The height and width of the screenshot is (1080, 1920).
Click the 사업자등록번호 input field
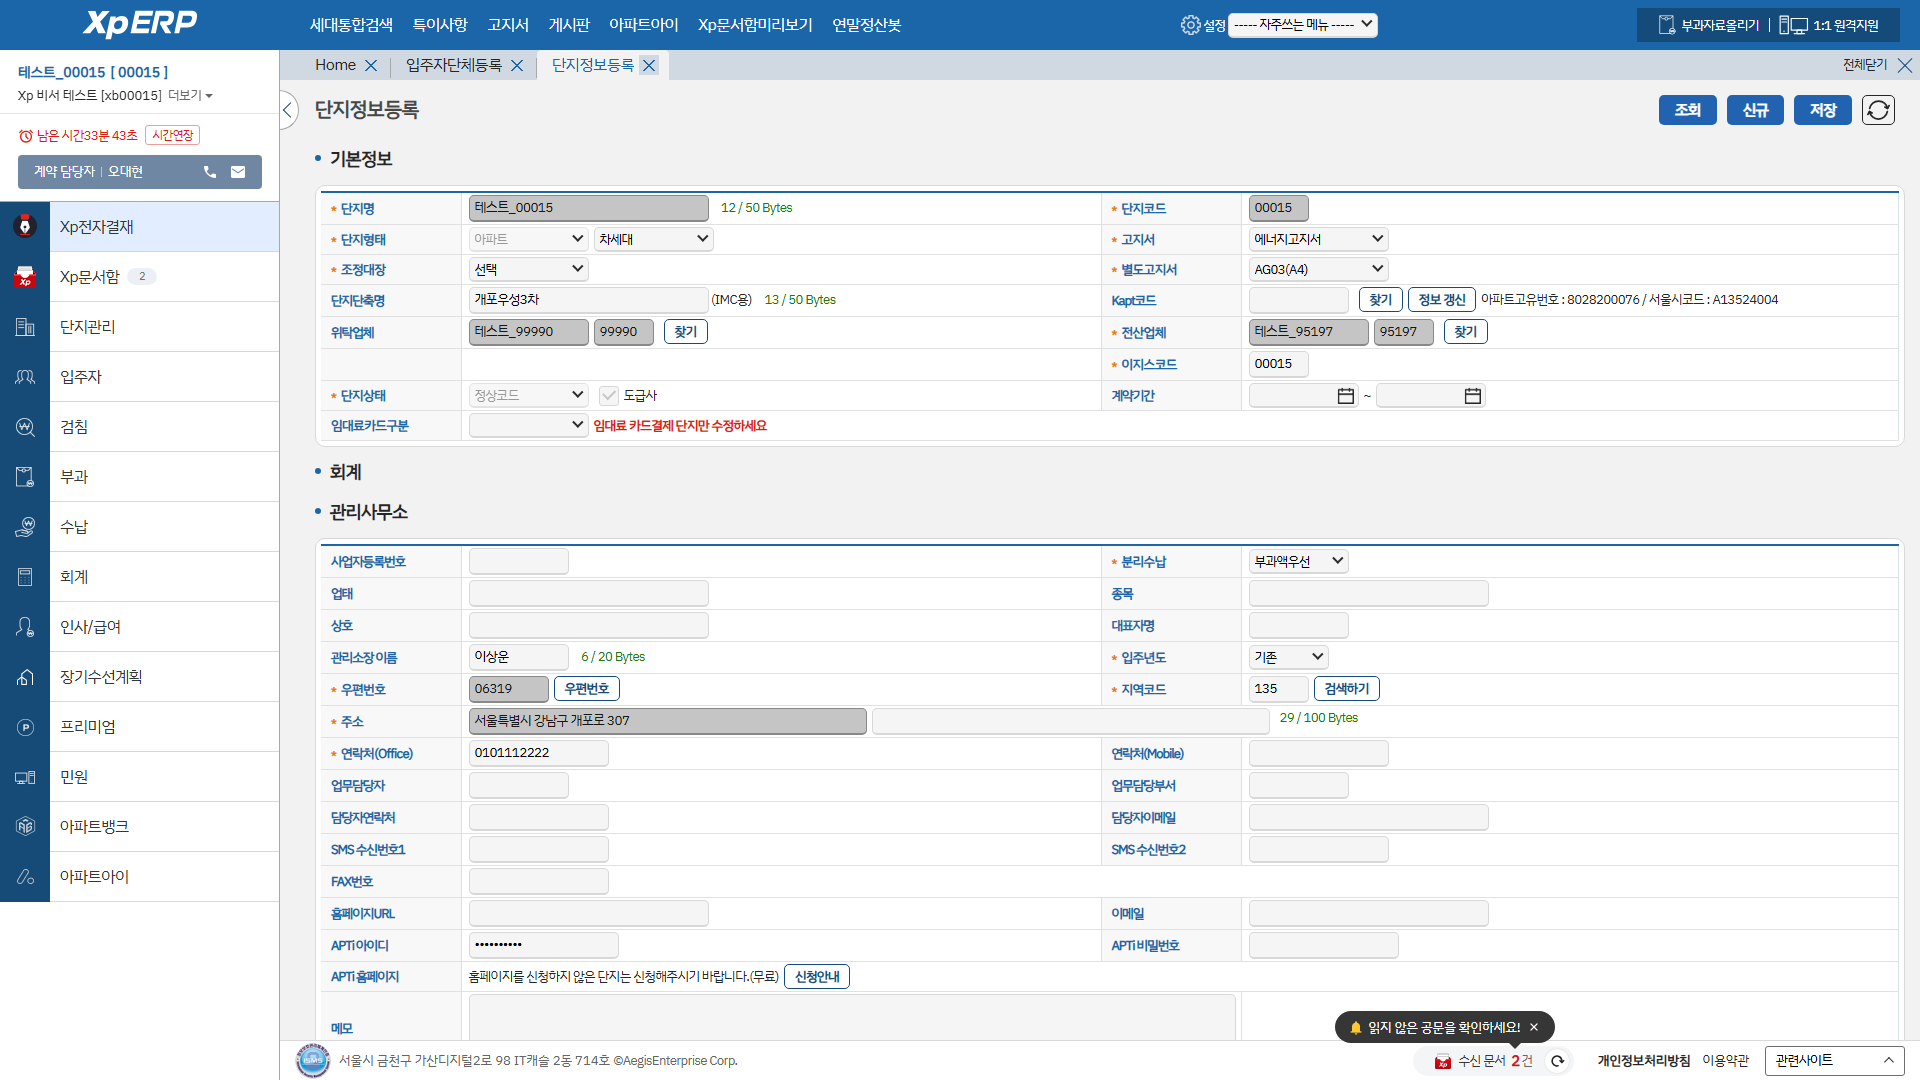[518, 561]
